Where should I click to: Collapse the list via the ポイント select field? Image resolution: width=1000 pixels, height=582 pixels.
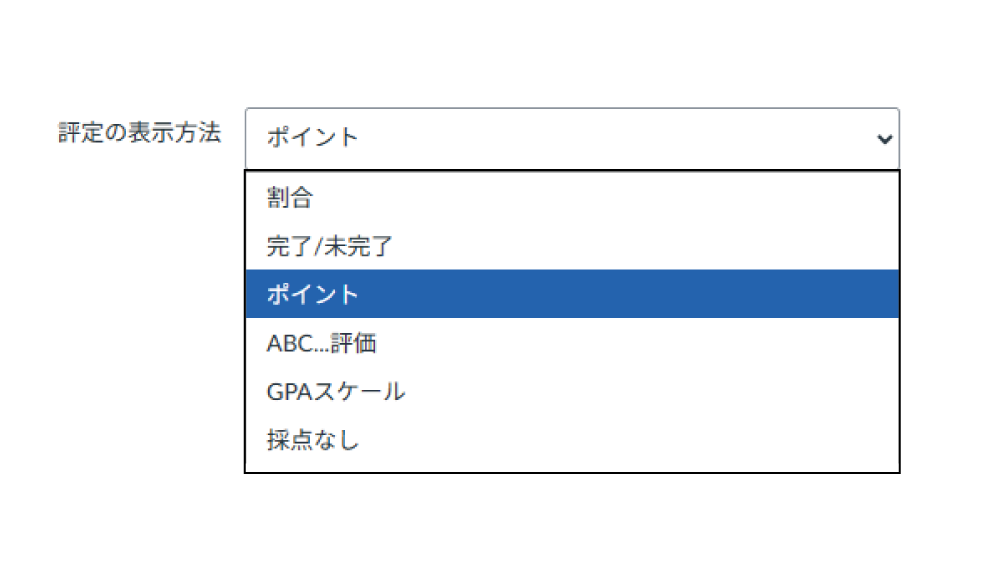pyautogui.click(x=571, y=139)
